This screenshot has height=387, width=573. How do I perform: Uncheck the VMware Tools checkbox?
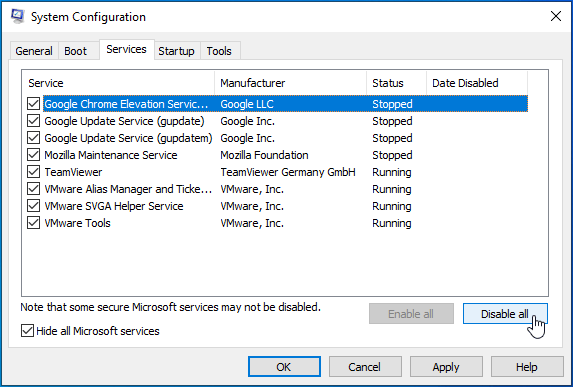pos(34,223)
